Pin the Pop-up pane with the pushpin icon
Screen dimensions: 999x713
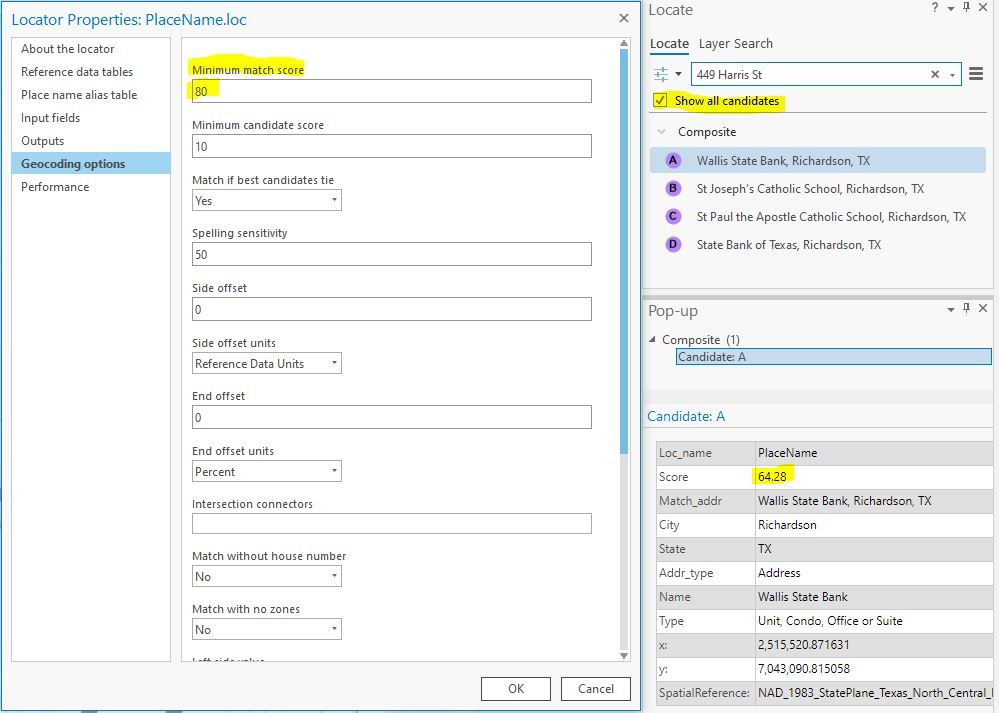click(x=967, y=308)
